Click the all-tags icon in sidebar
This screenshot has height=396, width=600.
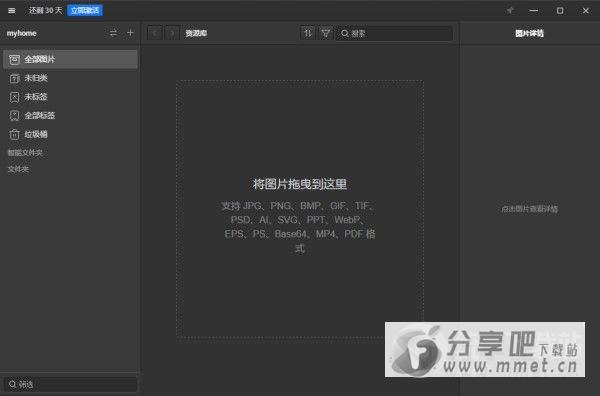coord(14,116)
